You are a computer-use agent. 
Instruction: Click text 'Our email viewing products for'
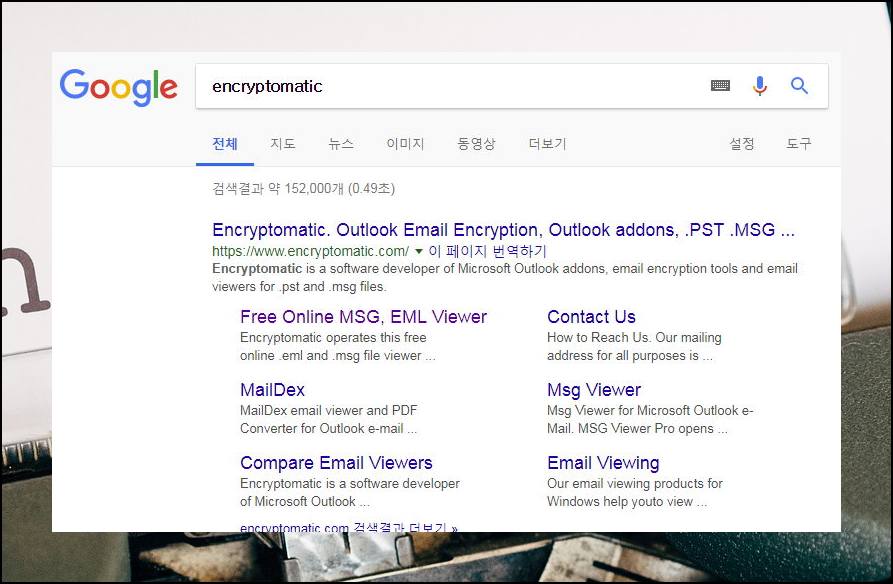(634, 483)
